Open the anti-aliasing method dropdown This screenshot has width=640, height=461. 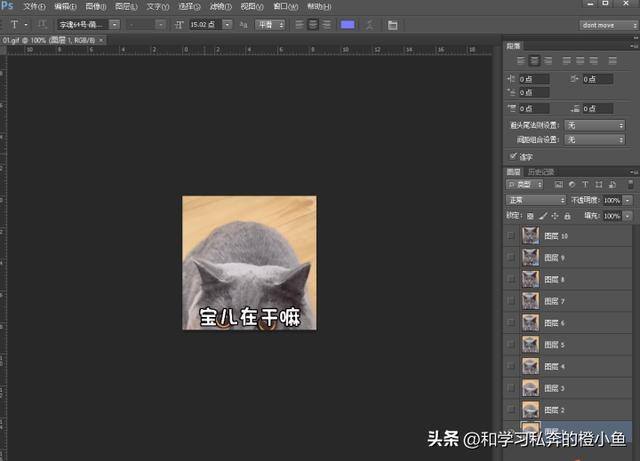(270, 24)
